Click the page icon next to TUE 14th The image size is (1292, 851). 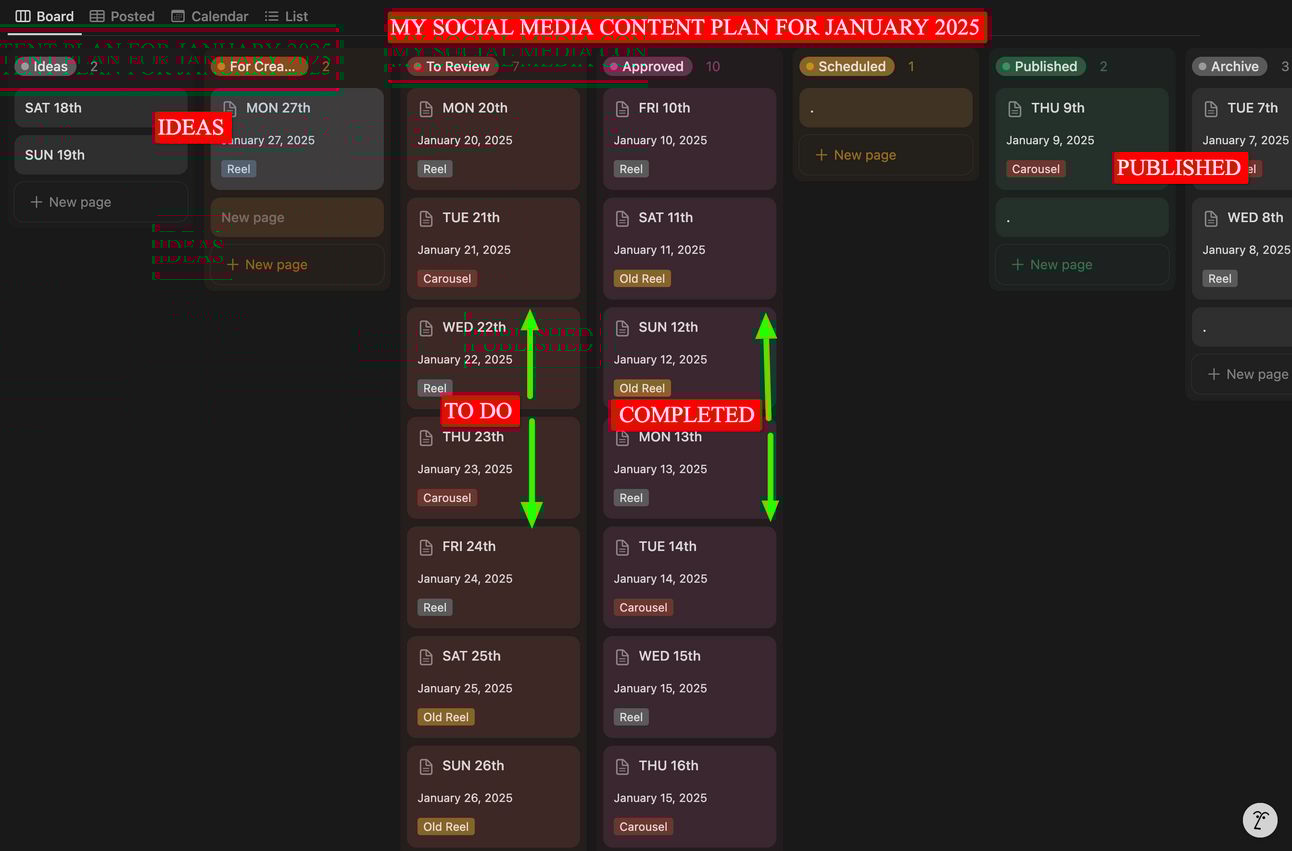tap(621, 547)
